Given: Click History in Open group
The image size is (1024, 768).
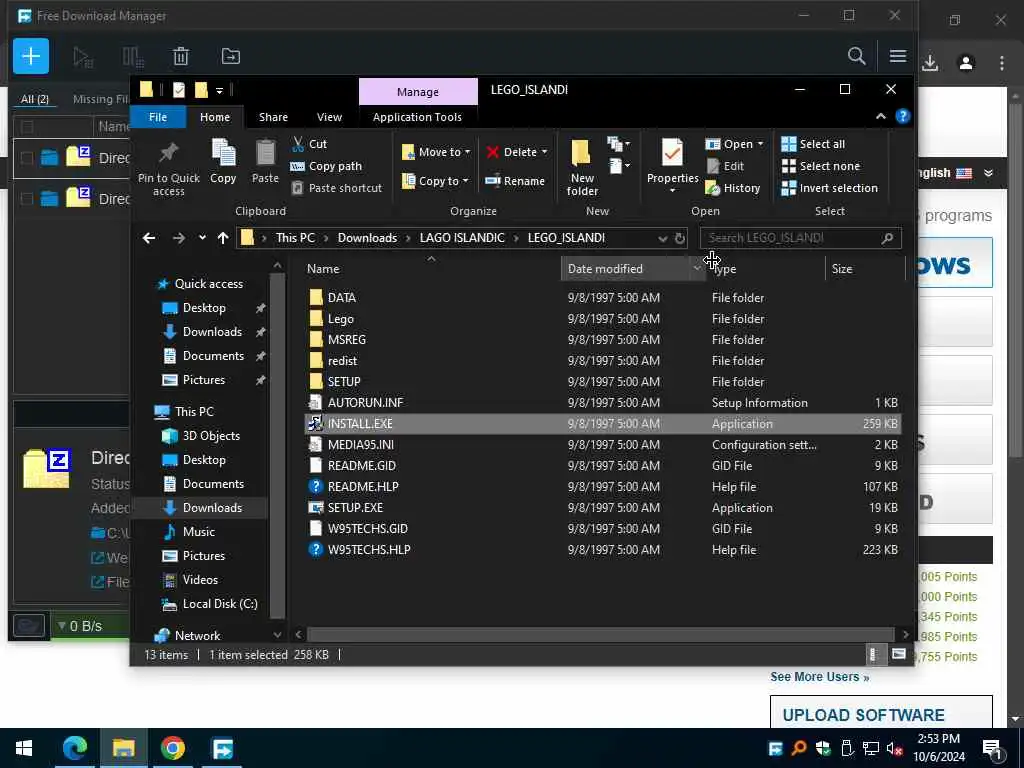Looking at the screenshot, I should point(733,188).
